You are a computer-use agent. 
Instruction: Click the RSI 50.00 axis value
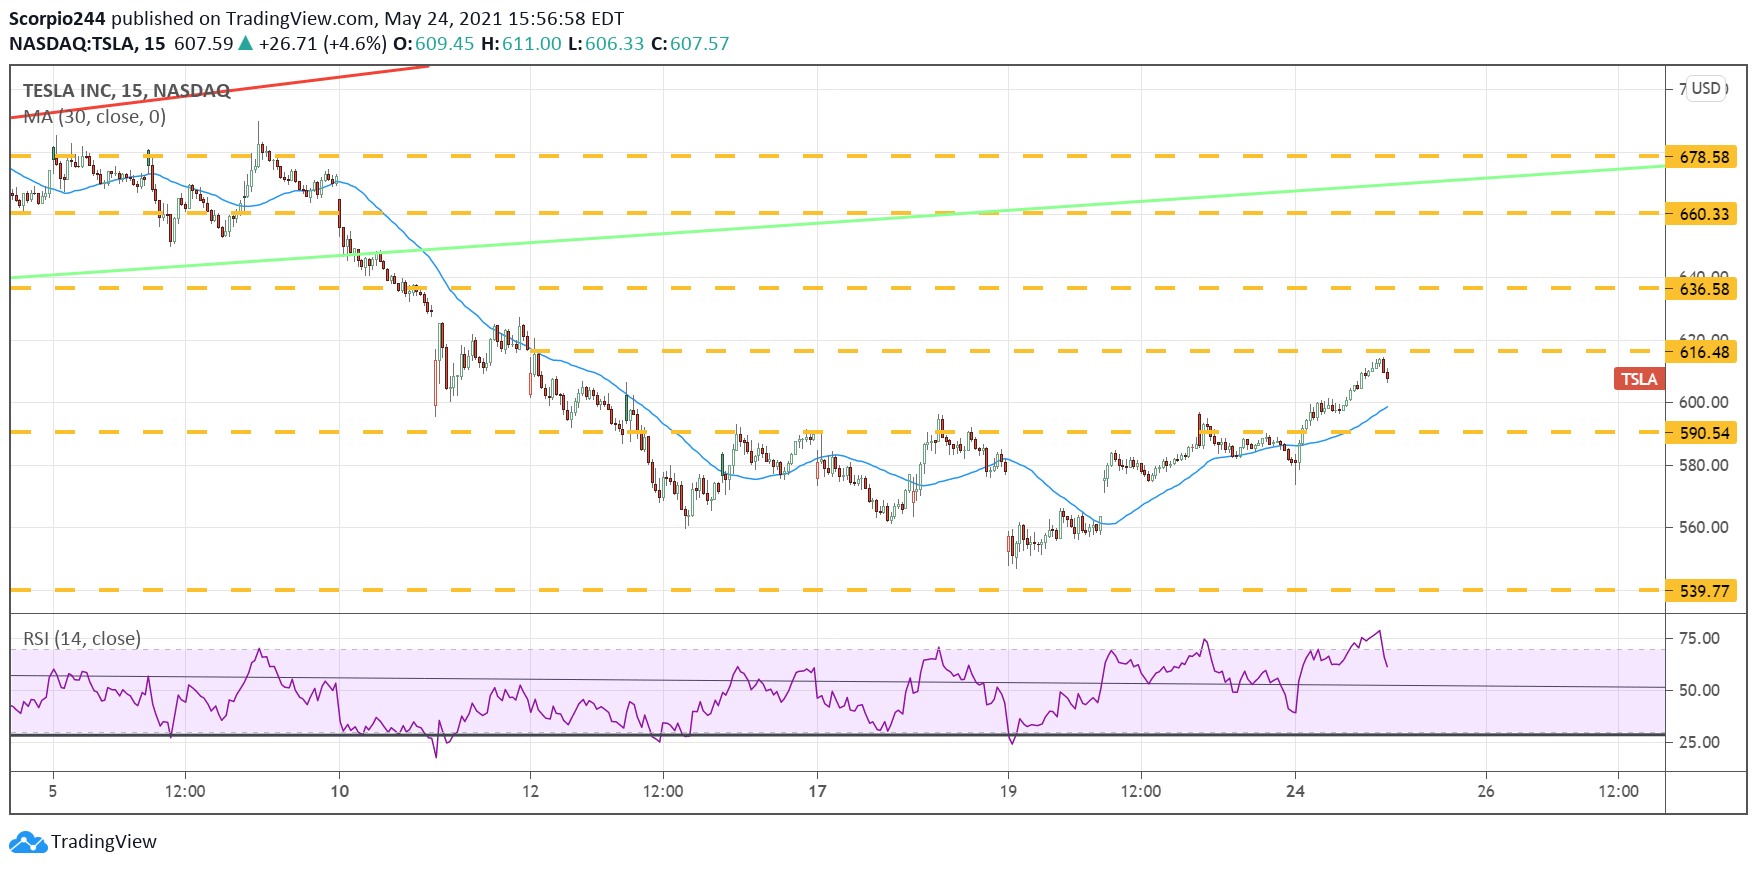point(1699,690)
